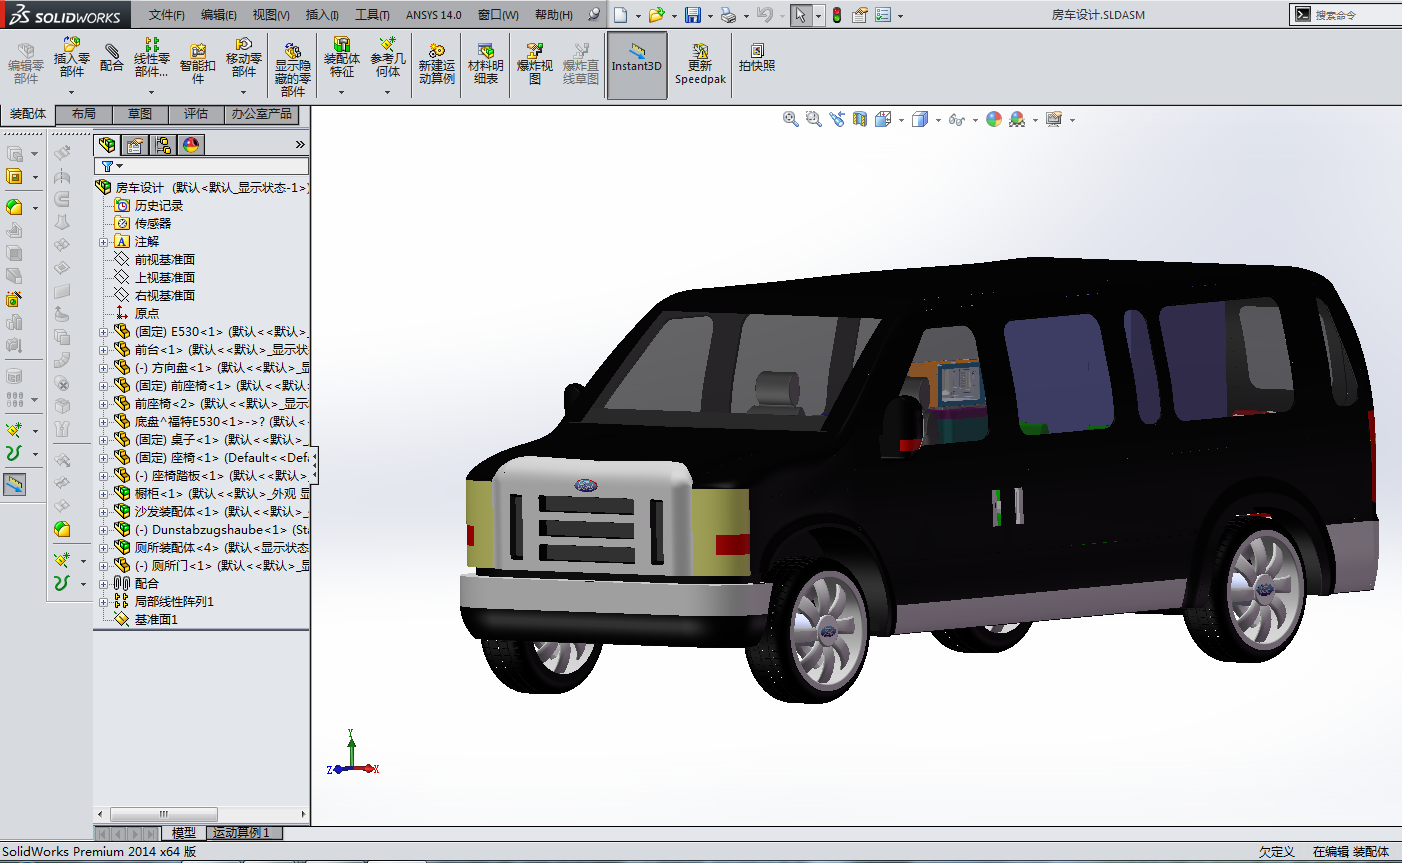Expand the 配合 mates folder
Viewport: 1402px width, 863px height.
tap(103, 584)
